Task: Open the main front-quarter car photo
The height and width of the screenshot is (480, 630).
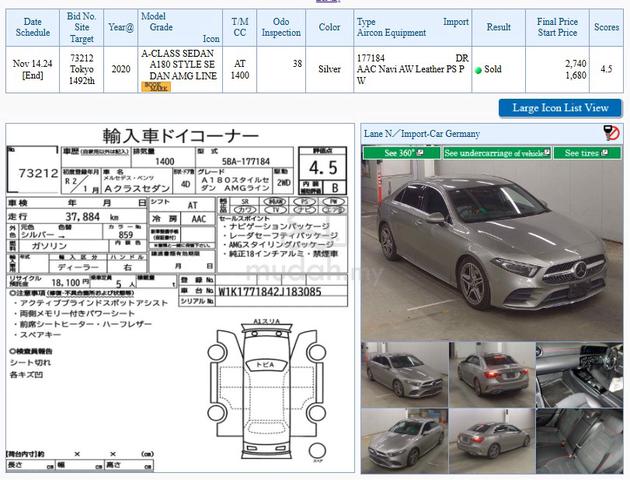Action: pos(492,250)
